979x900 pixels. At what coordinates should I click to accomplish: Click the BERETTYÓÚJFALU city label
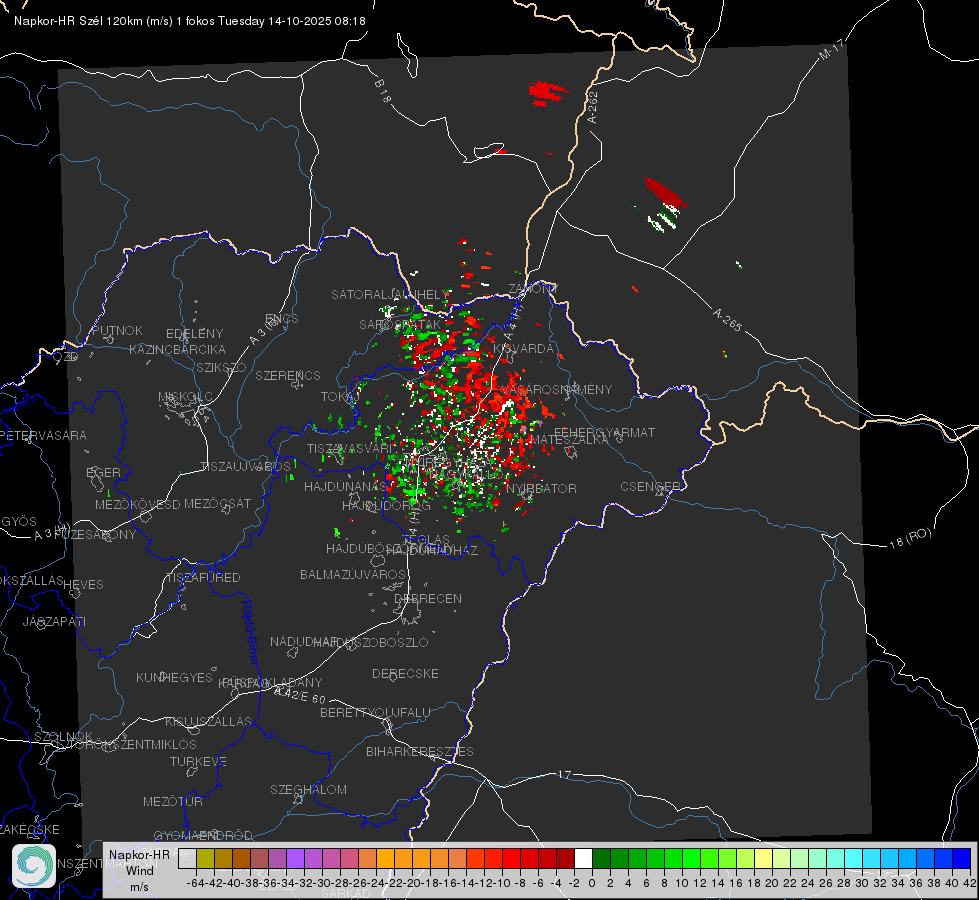coord(375,712)
